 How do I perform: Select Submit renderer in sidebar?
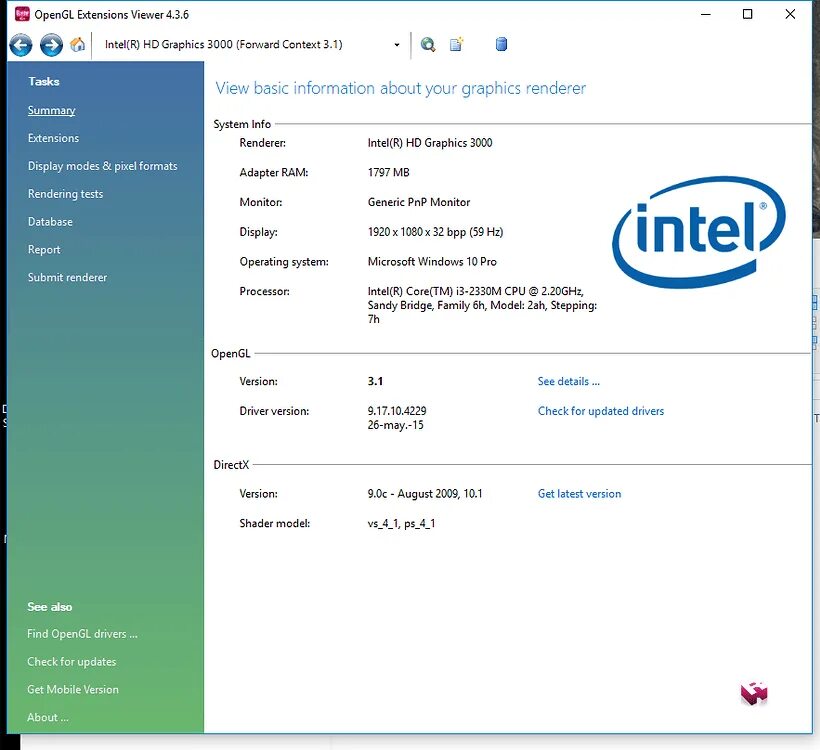click(x=67, y=277)
